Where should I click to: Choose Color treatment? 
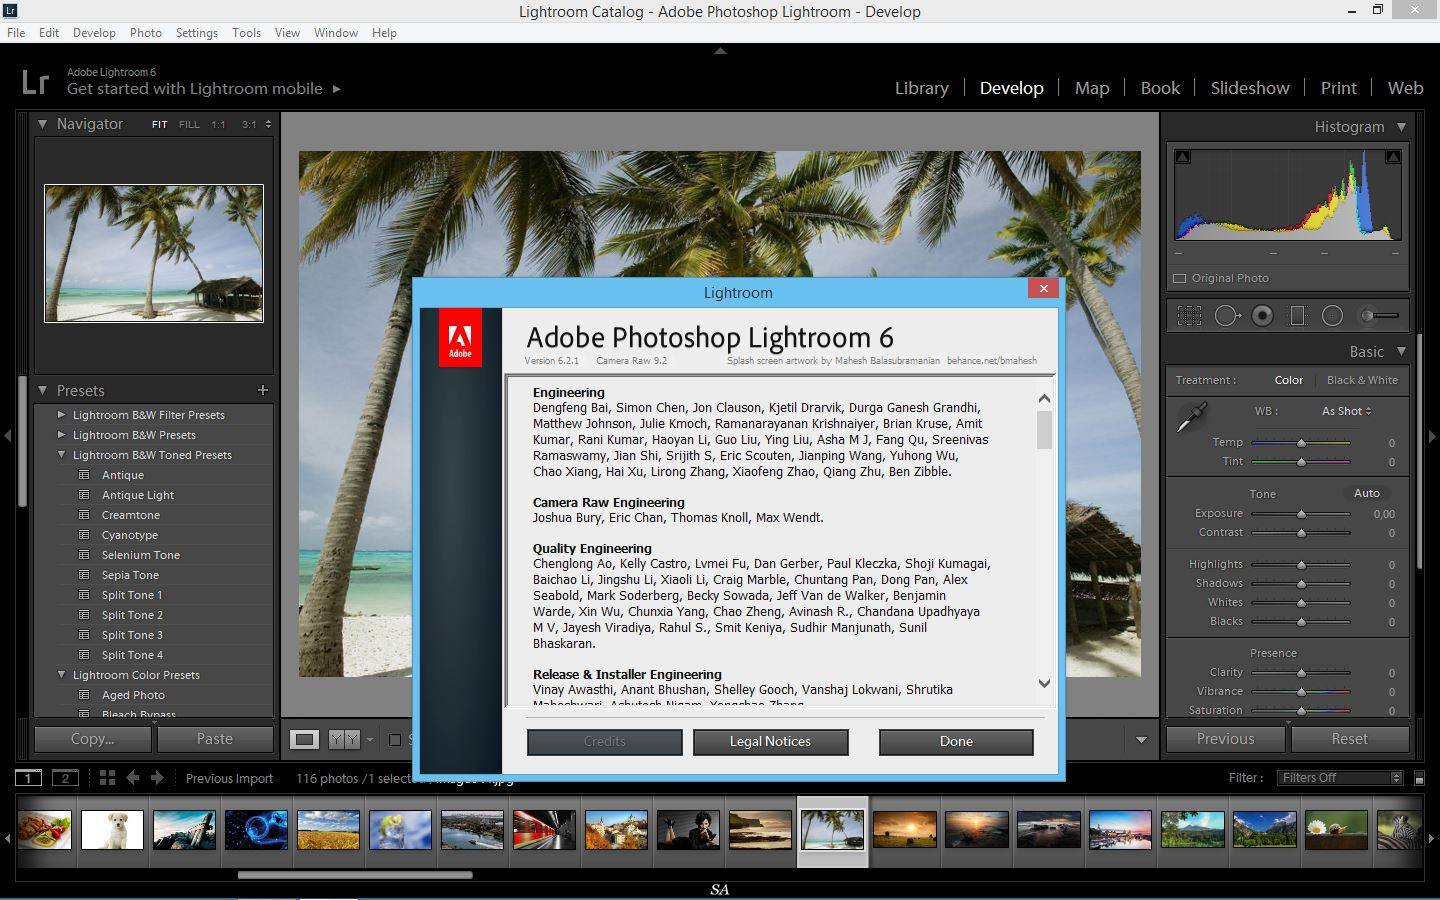pyautogui.click(x=1288, y=380)
